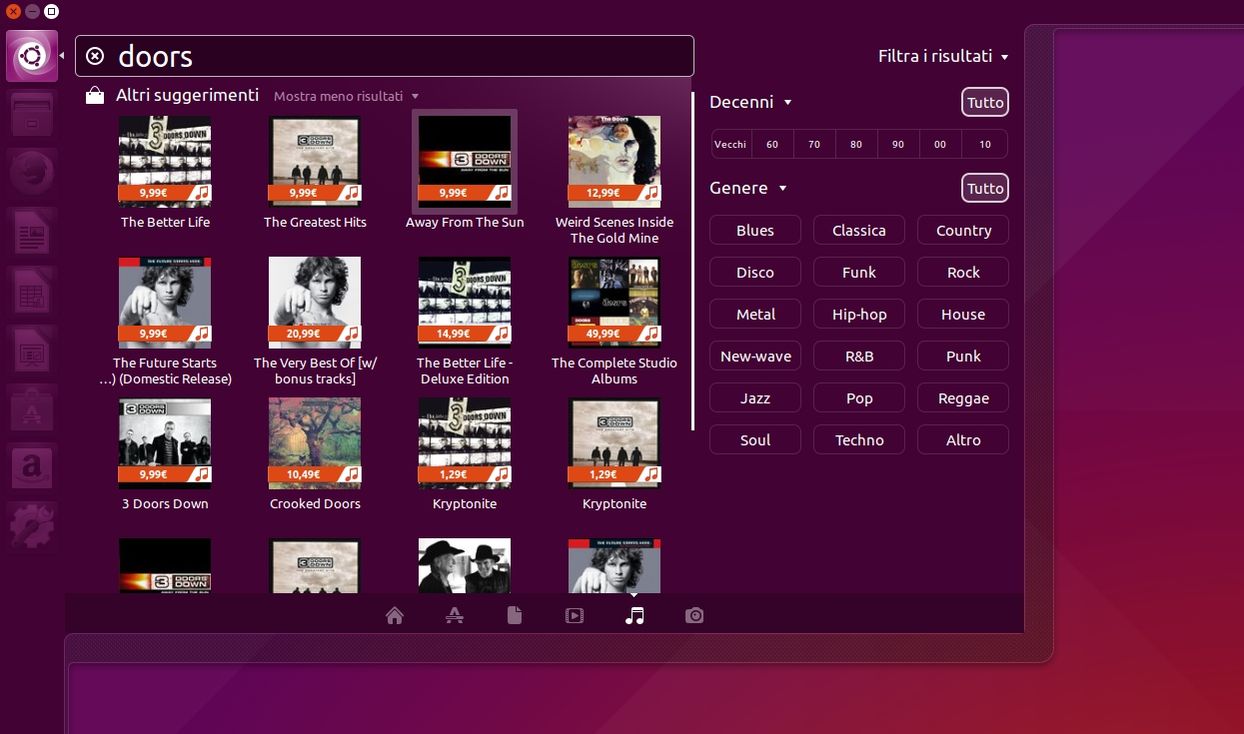Select the Music lens tab
The width and height of the screenshot is (1244, 734).
[634, 616]
